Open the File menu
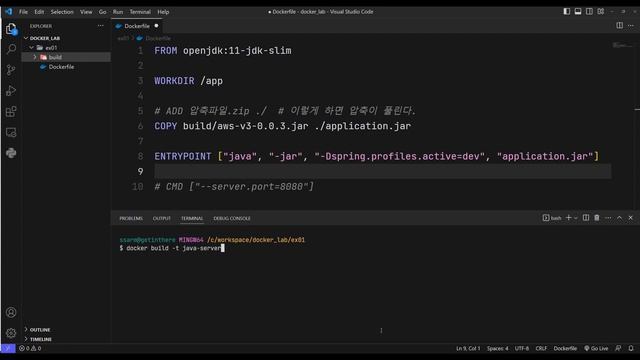Screen dimensions: 640x360 (x=23, y=12)
